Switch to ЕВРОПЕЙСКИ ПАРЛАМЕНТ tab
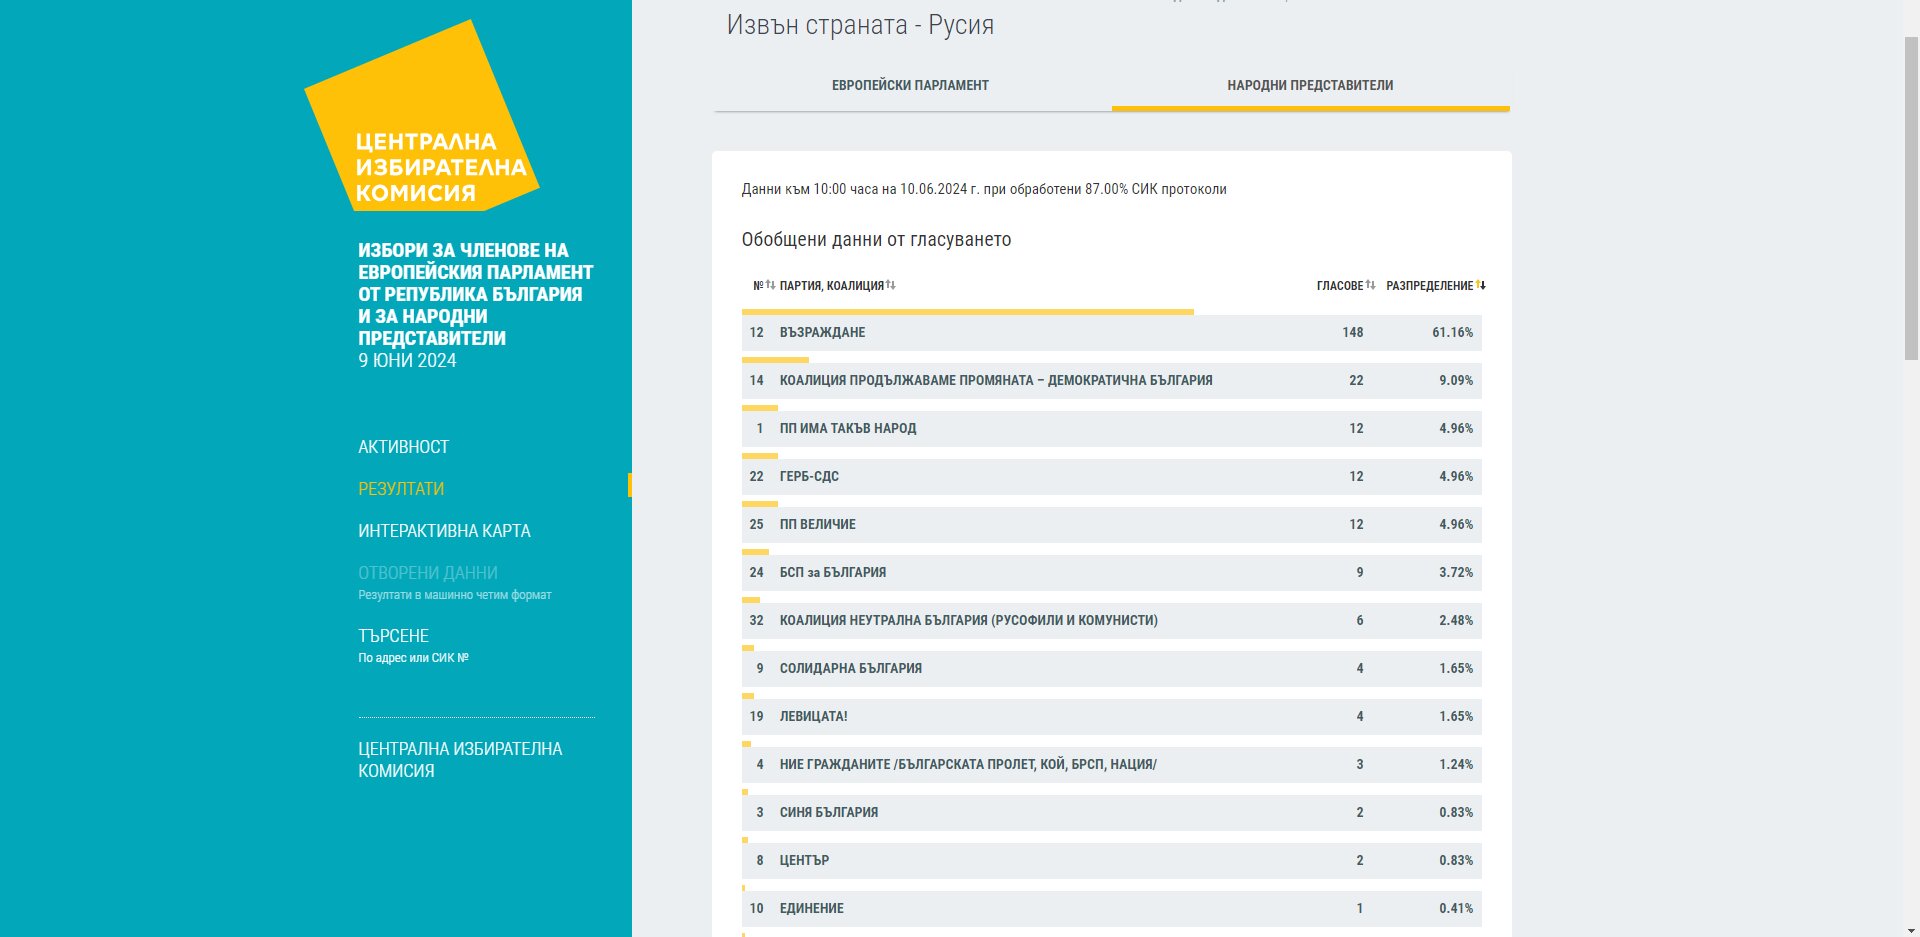Viewport: 1920px width, 937px height. 911,86
